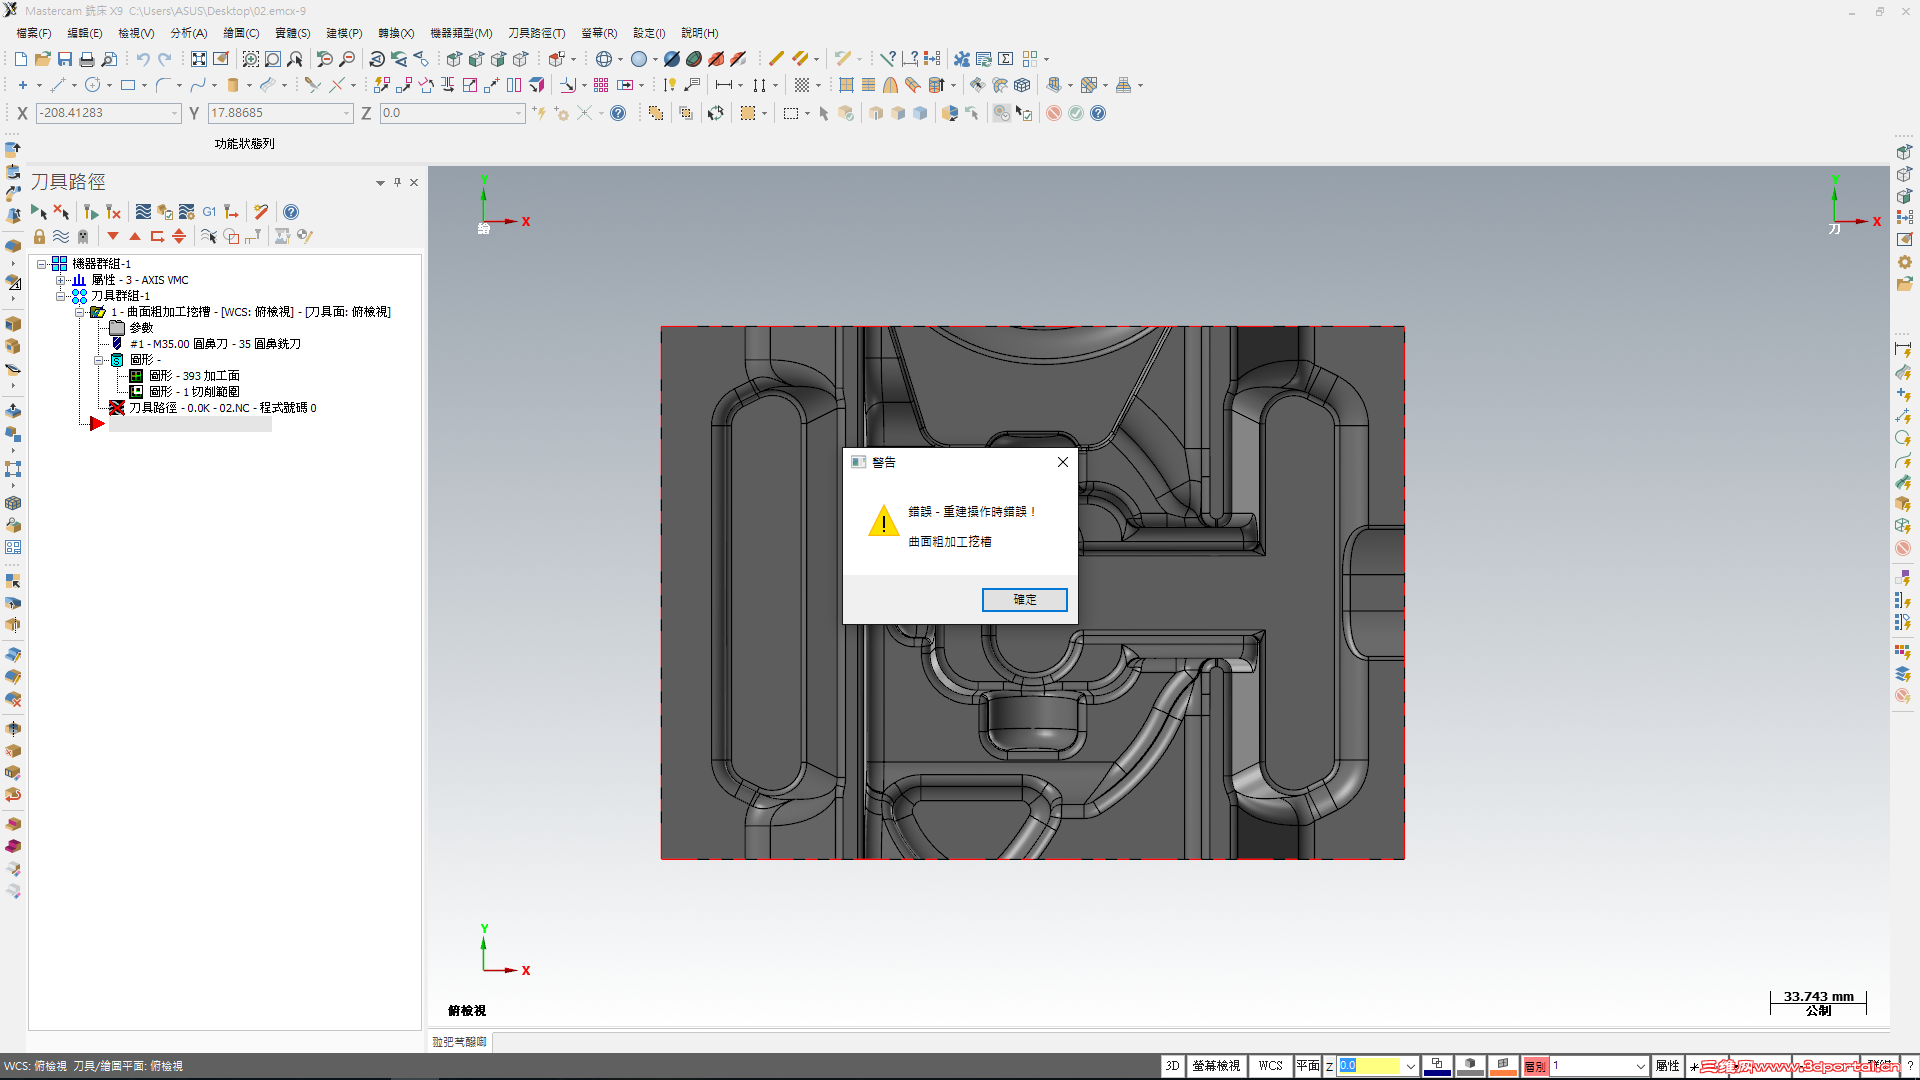The width and height of the screenshot is (1920, 1080).
Task: Click the lock operations padlock icon
Action: click(39, 237)
